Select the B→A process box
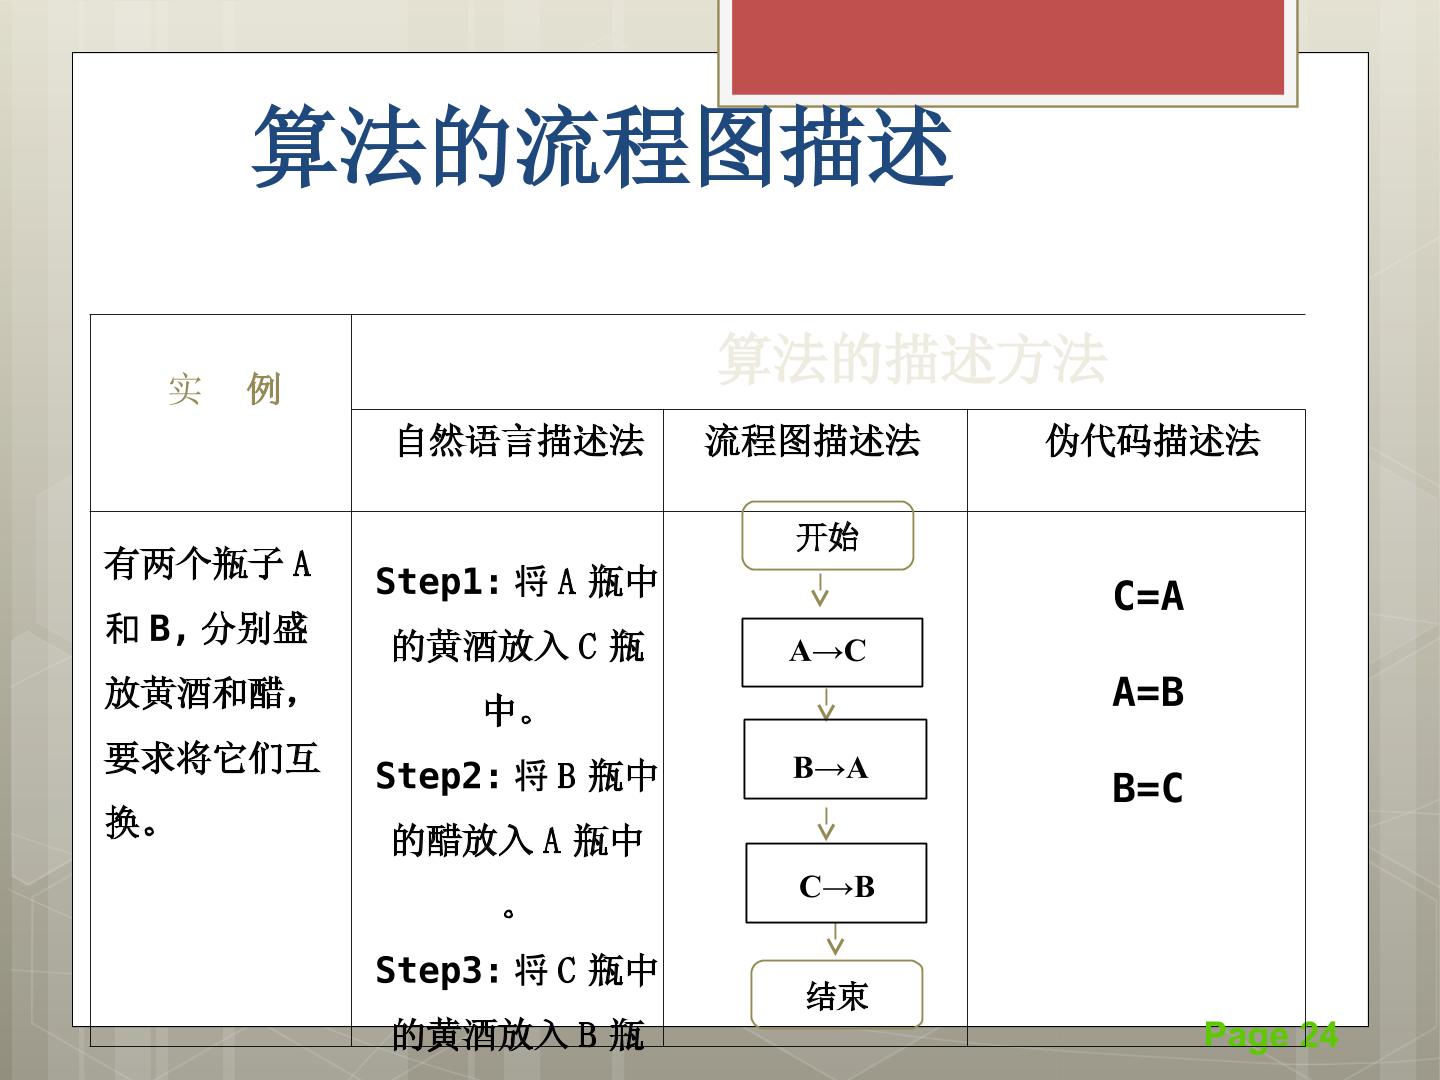1440x1080 pixels. 835,759
